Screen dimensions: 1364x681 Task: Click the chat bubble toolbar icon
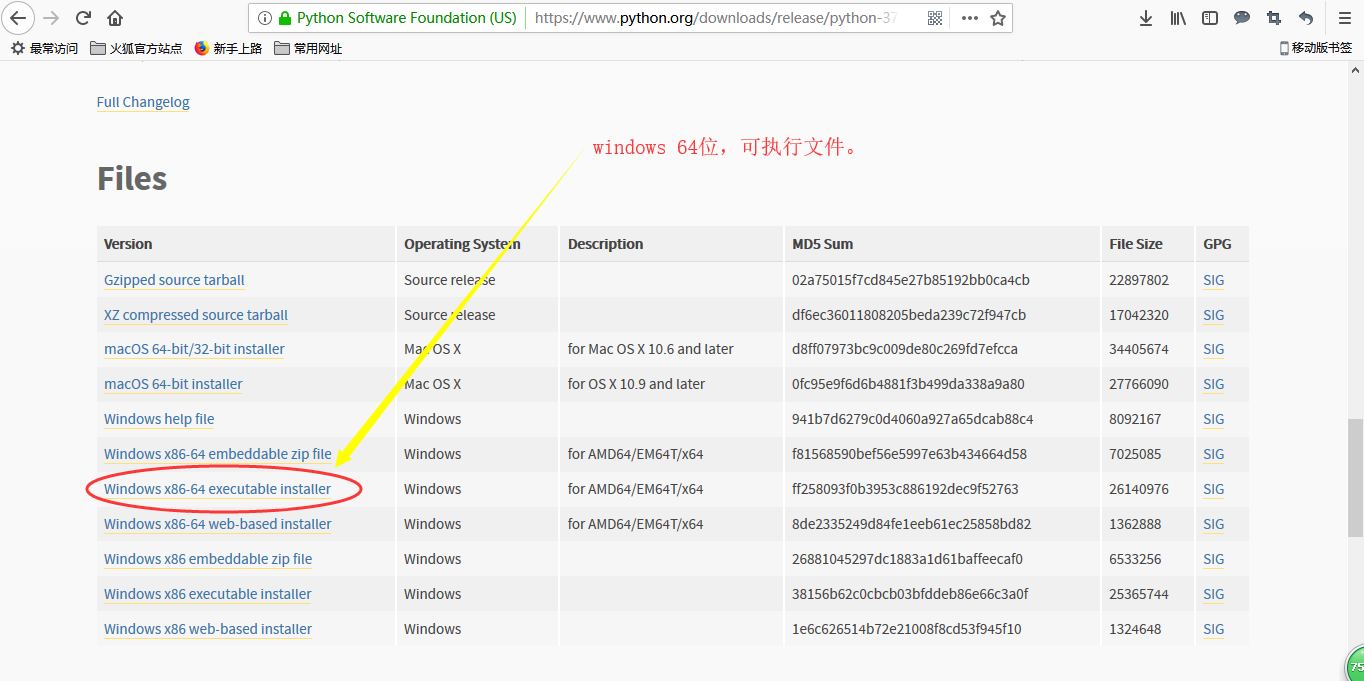tap(1242, 18)
